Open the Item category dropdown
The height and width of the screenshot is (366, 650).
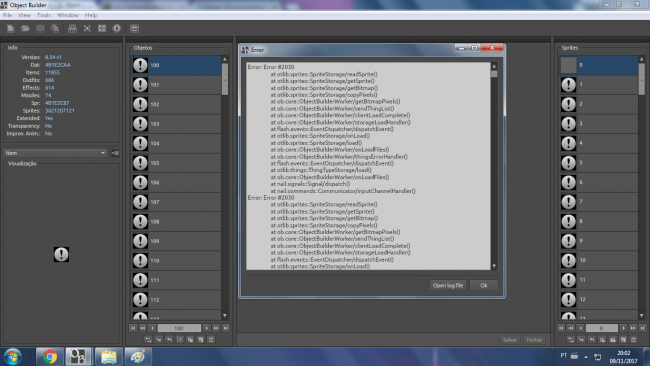(x=56, y=153)
